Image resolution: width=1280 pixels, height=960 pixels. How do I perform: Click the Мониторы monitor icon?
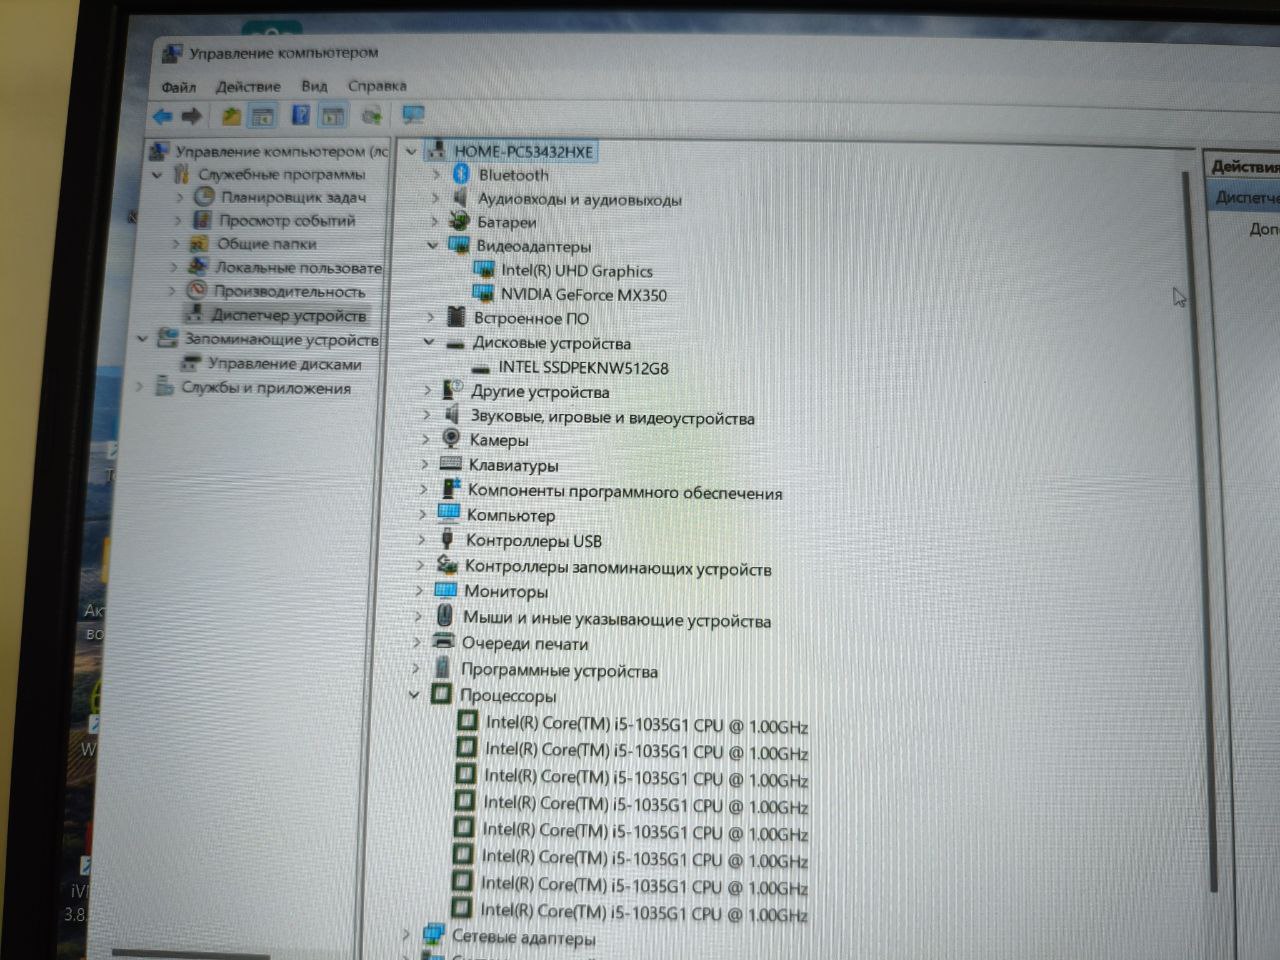pos(446,590)
